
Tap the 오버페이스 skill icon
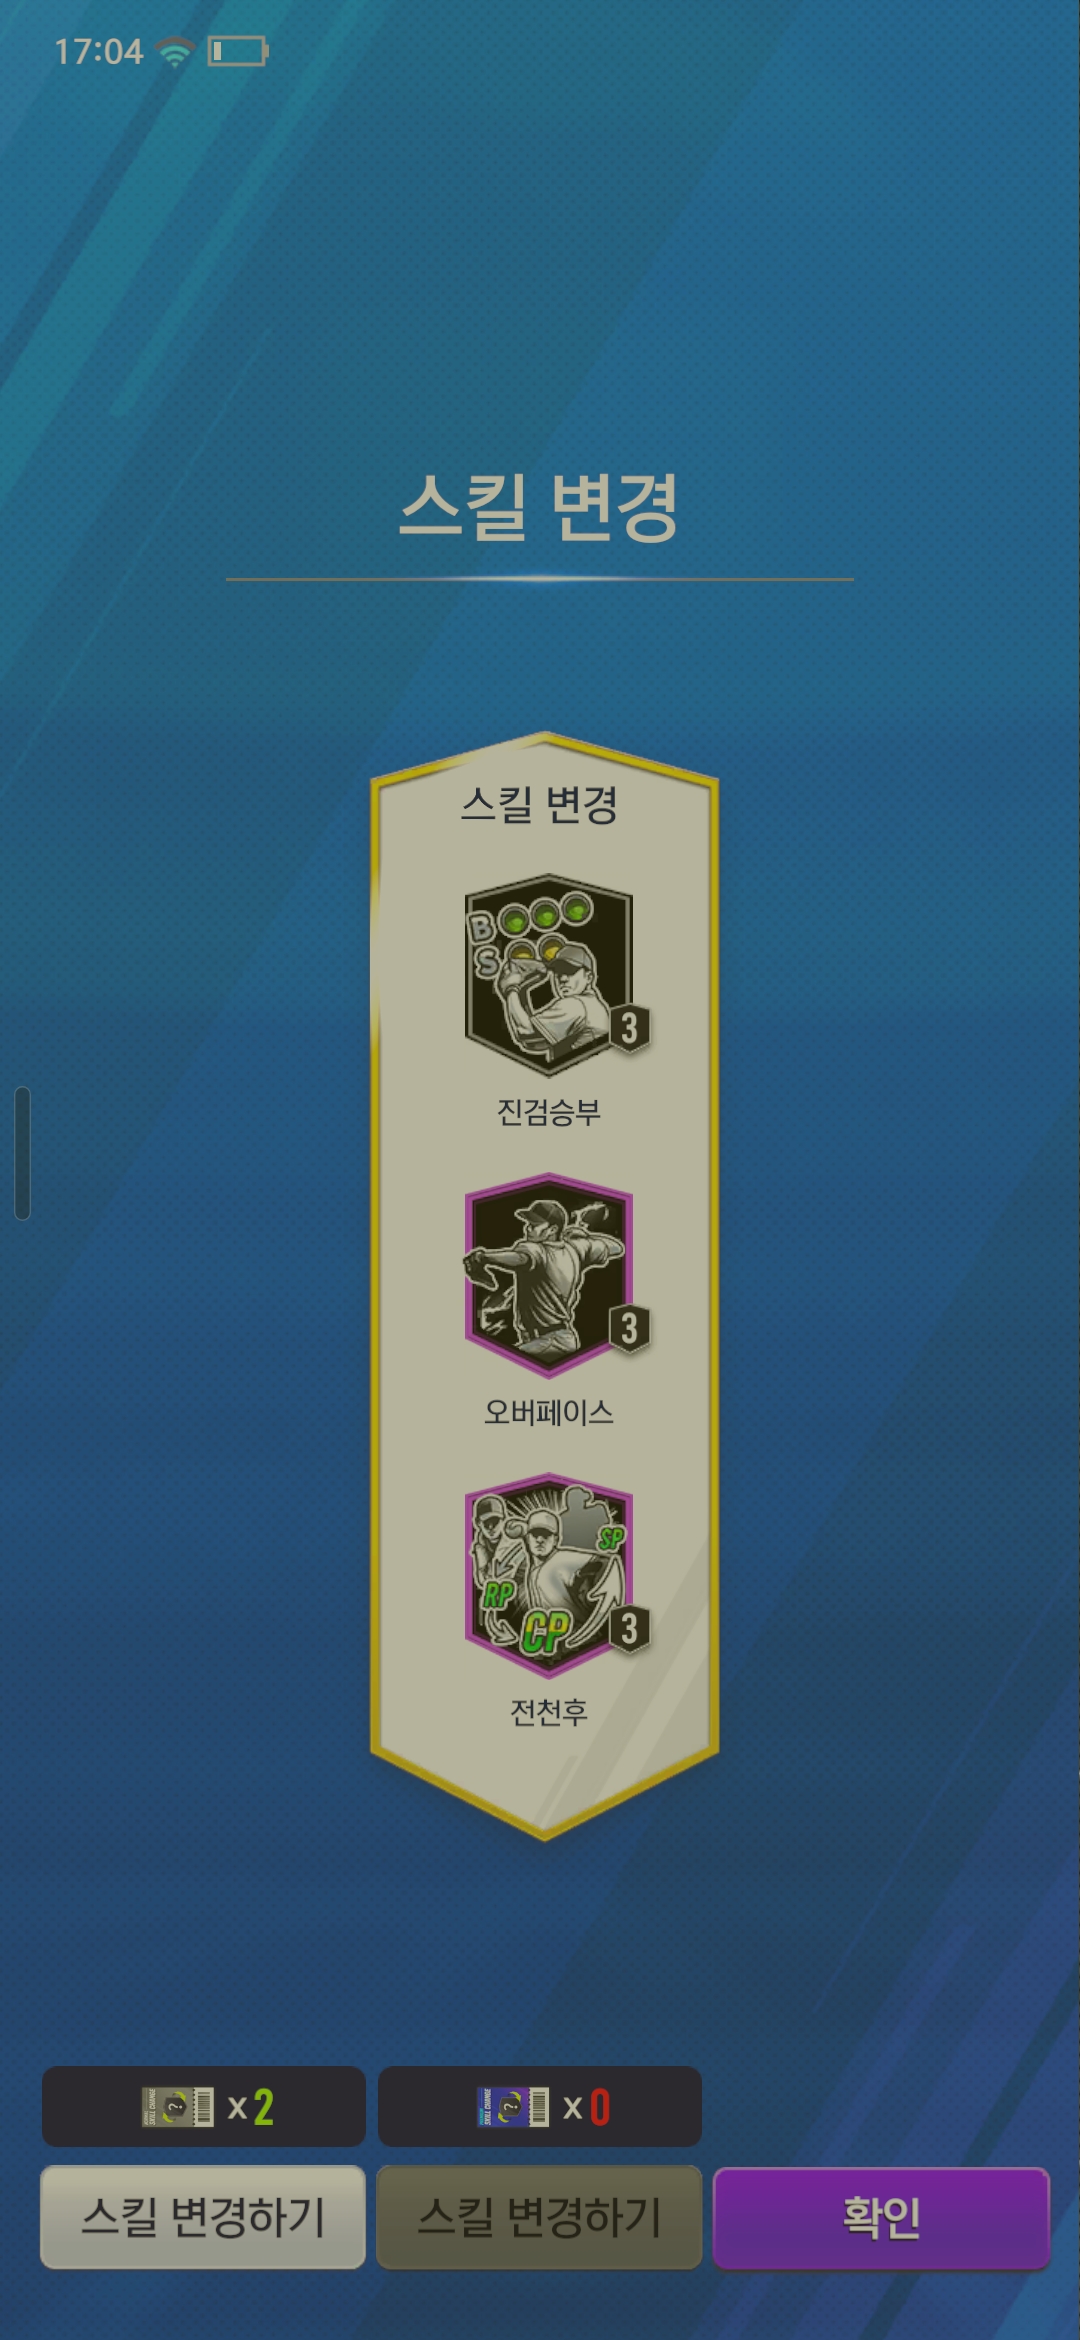(x=548, y=1275)
